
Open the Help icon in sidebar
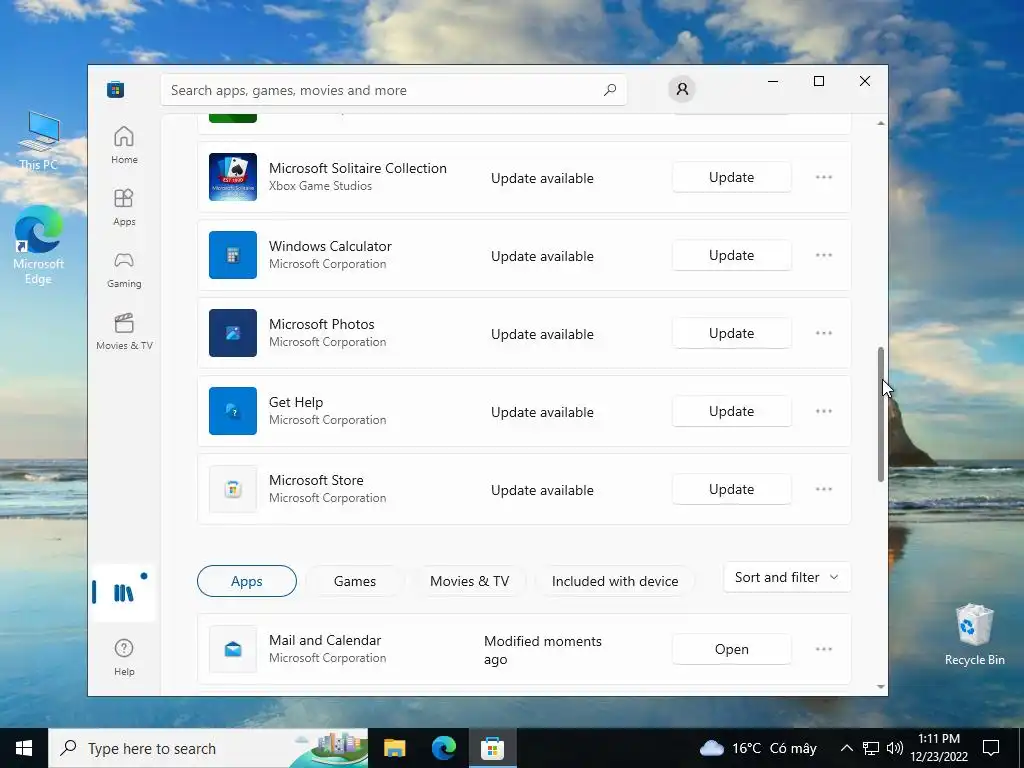[x=124, y=657]
